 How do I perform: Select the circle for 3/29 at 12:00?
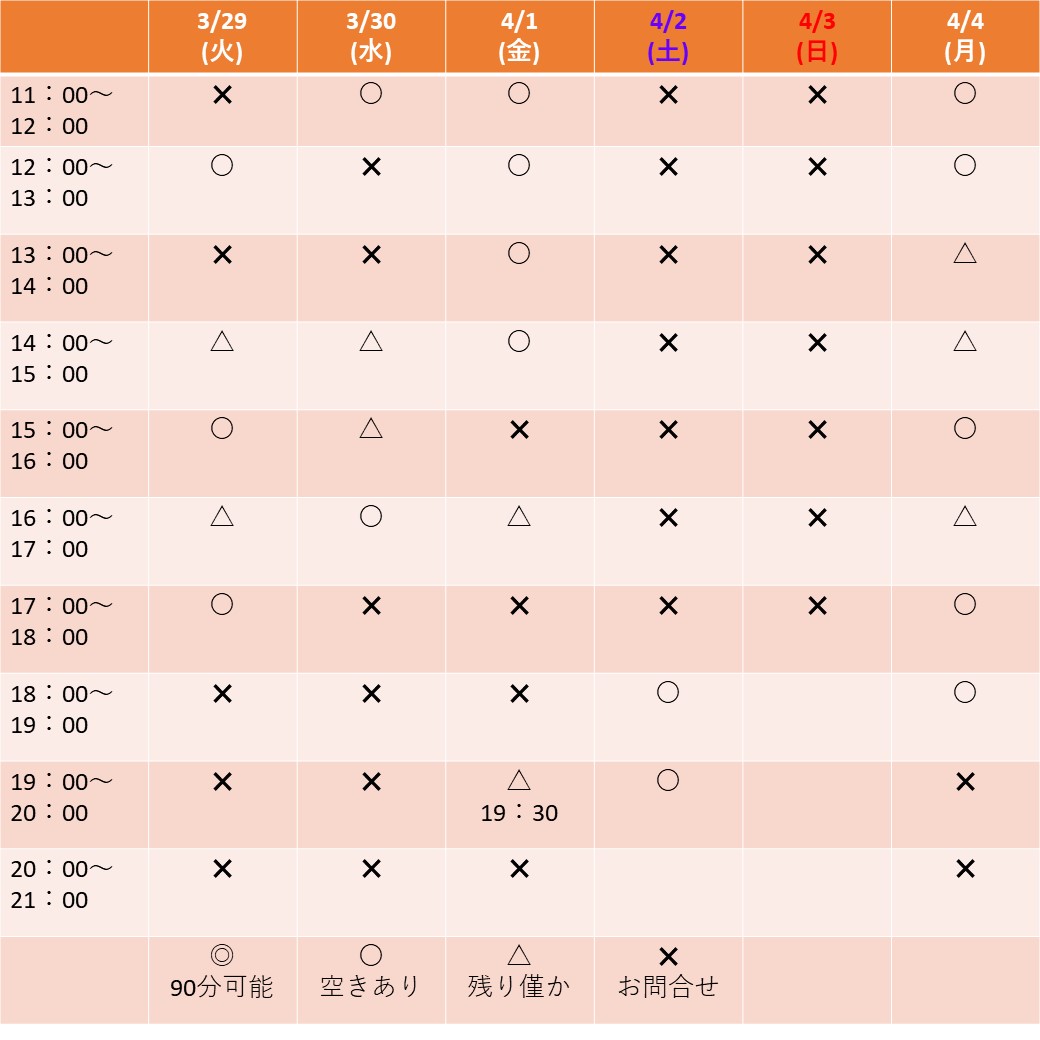222,165
